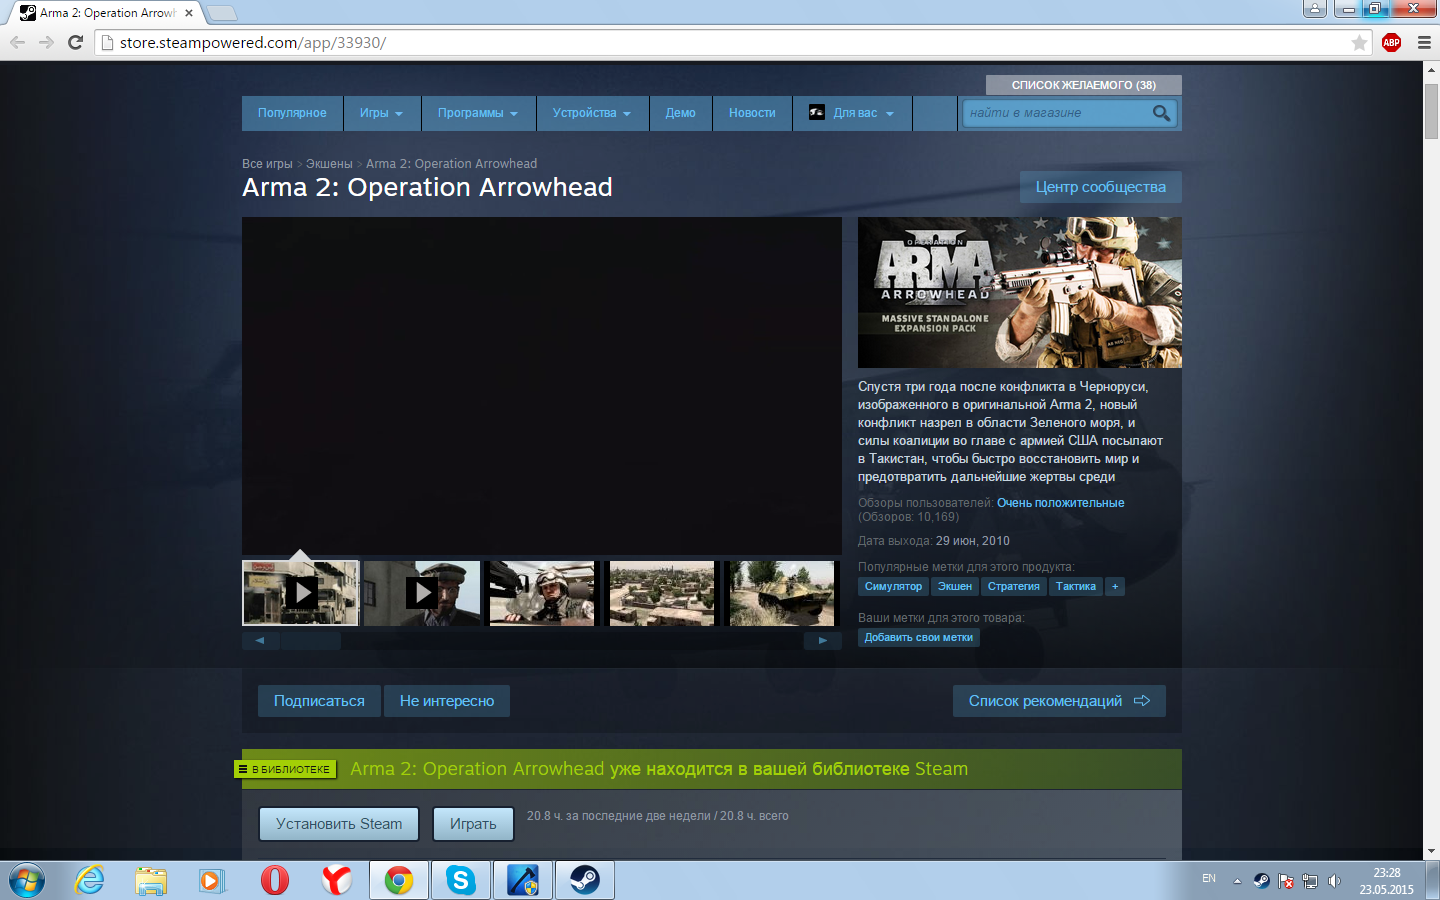Play the second video thumbnail with old man
The width and height of the screenshot is (1440, 900).
pos(422,593)
